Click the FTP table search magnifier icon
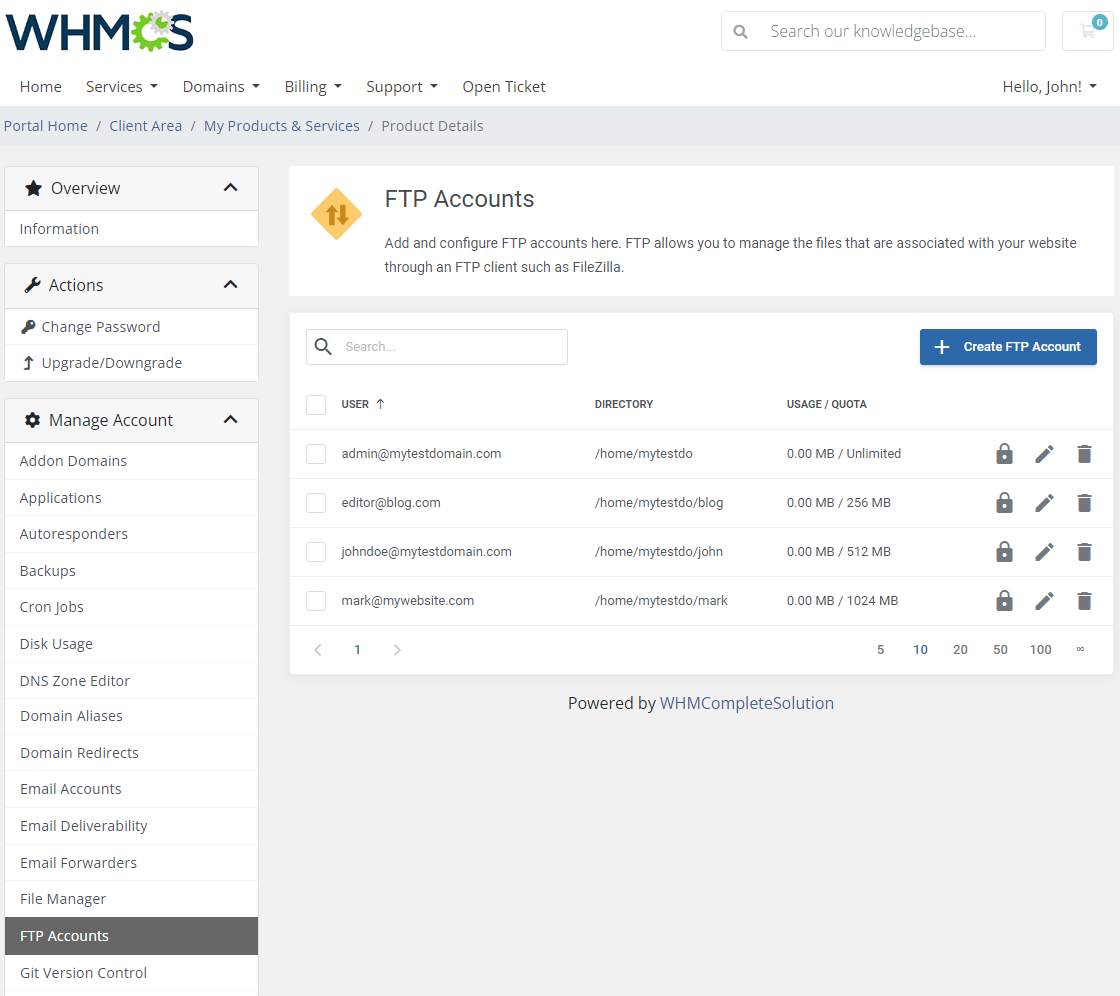Viewport: 1120px width, 996px height. click(x=324, y=347)
